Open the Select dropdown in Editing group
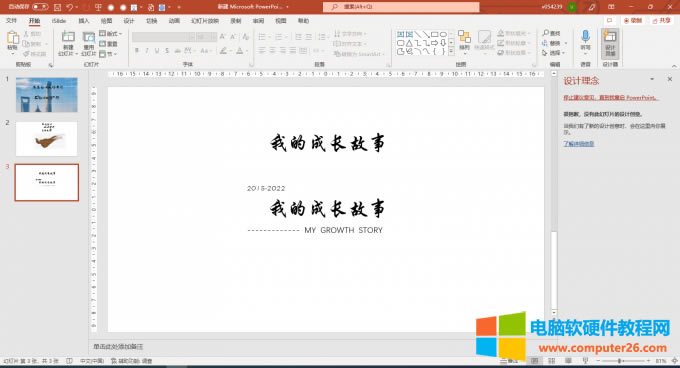The image size is (680, 368). tap(554, 53)
